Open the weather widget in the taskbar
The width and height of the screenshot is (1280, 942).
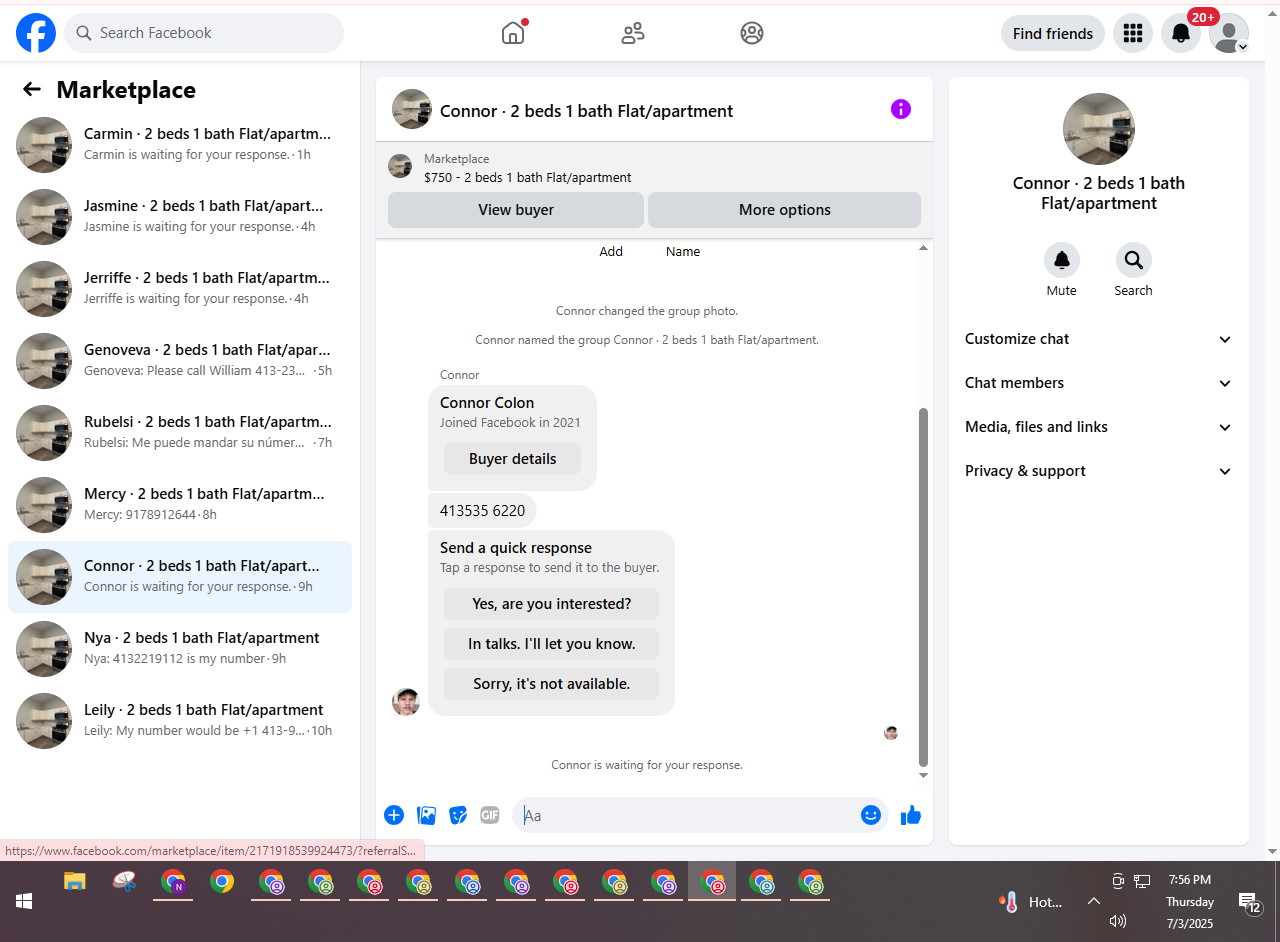1031,902
